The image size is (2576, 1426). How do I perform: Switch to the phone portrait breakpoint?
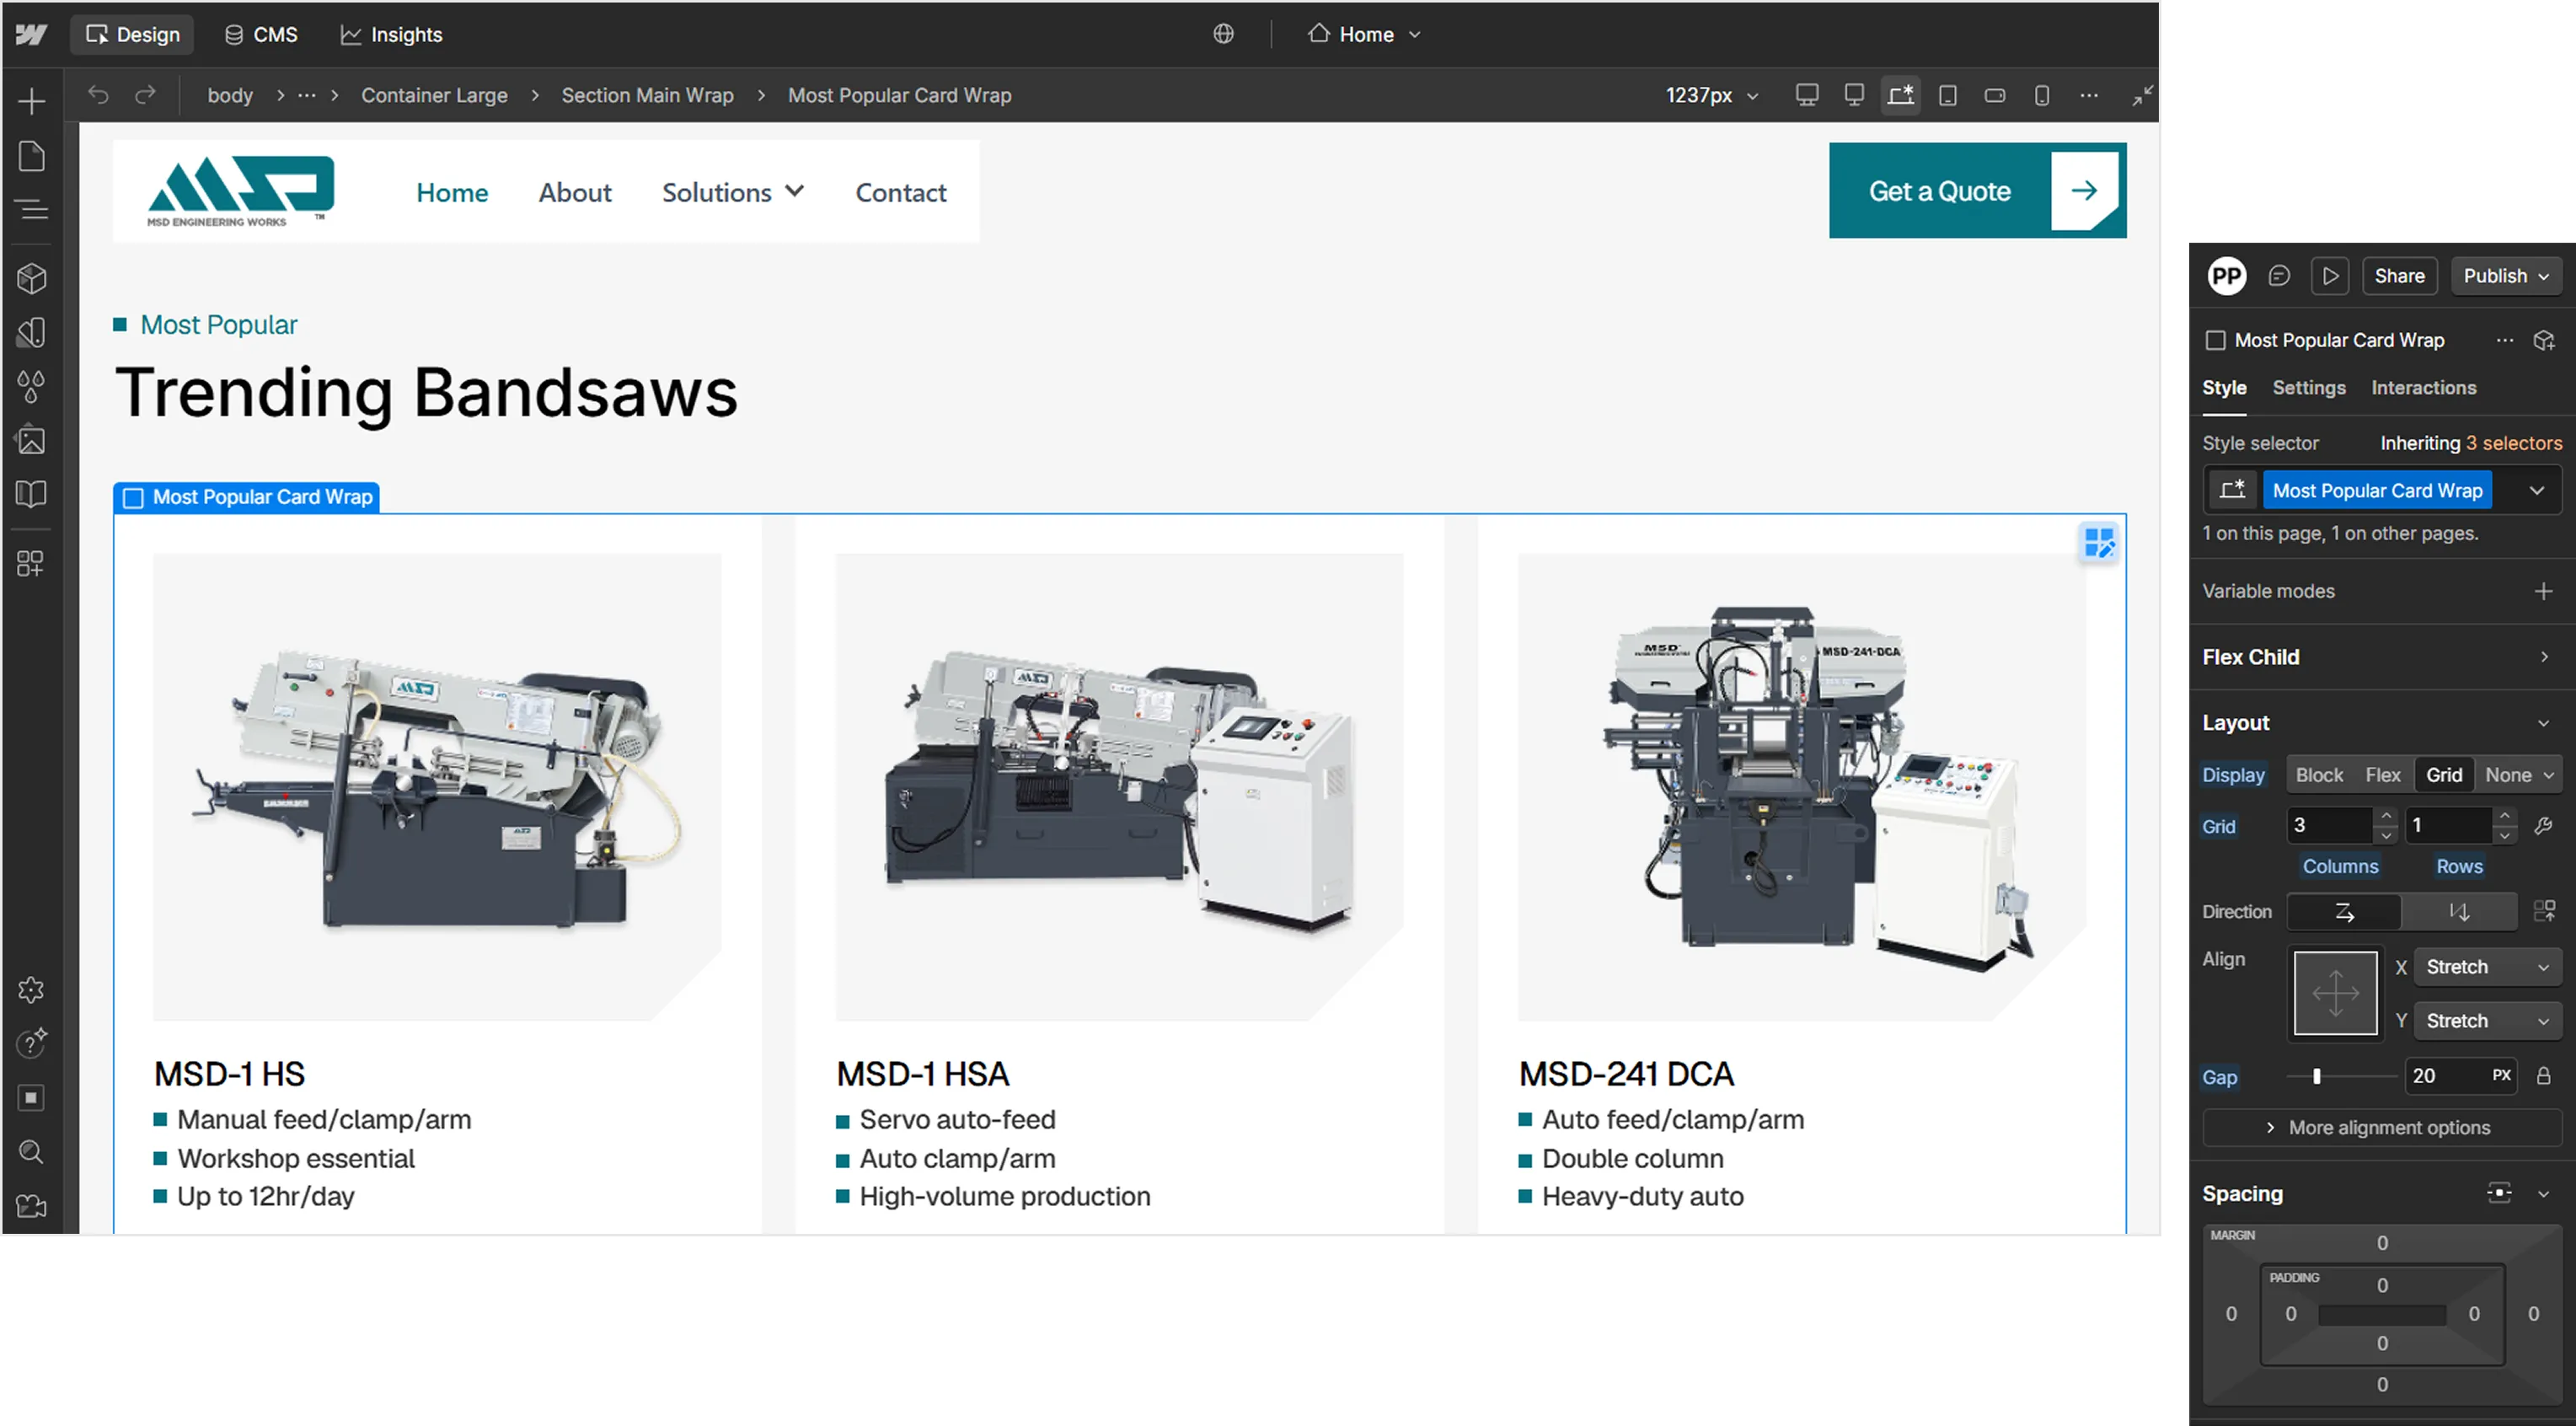tap(2042, 95)
